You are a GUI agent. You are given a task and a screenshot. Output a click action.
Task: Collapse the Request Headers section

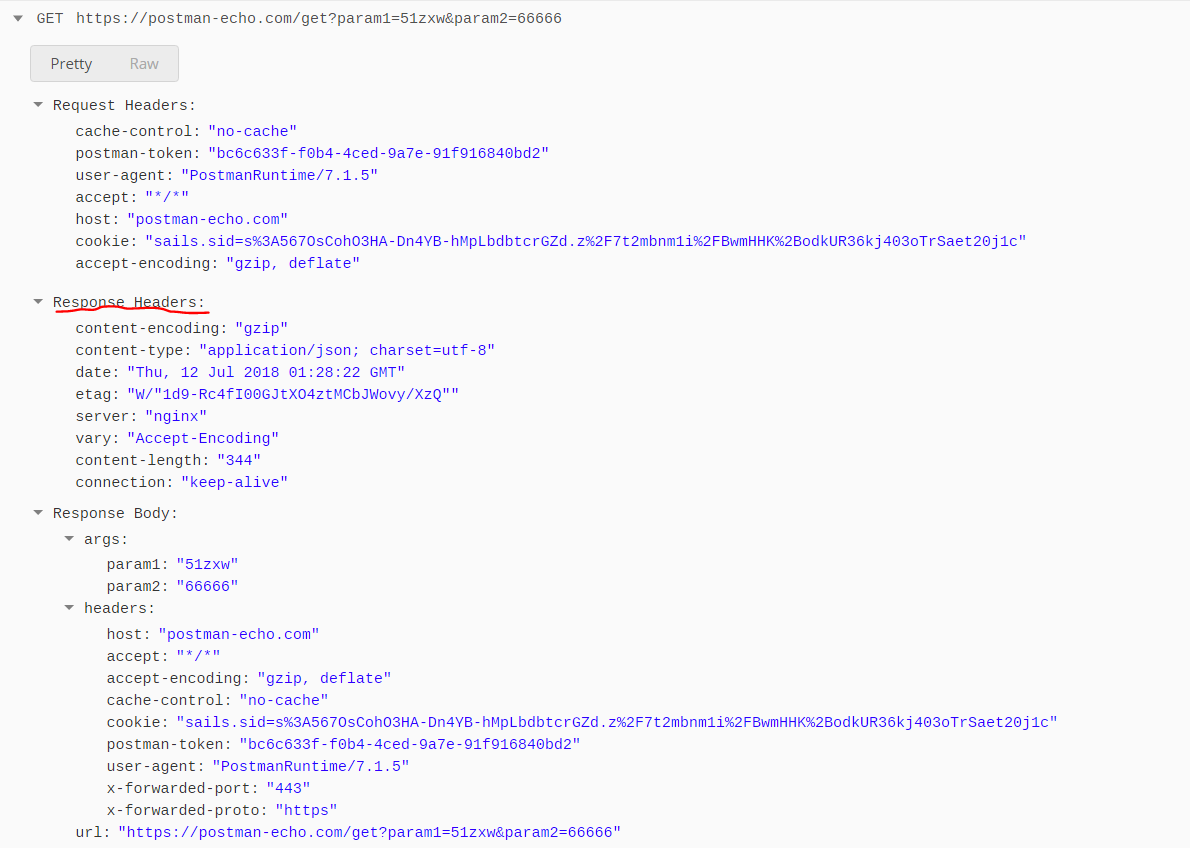38,104
